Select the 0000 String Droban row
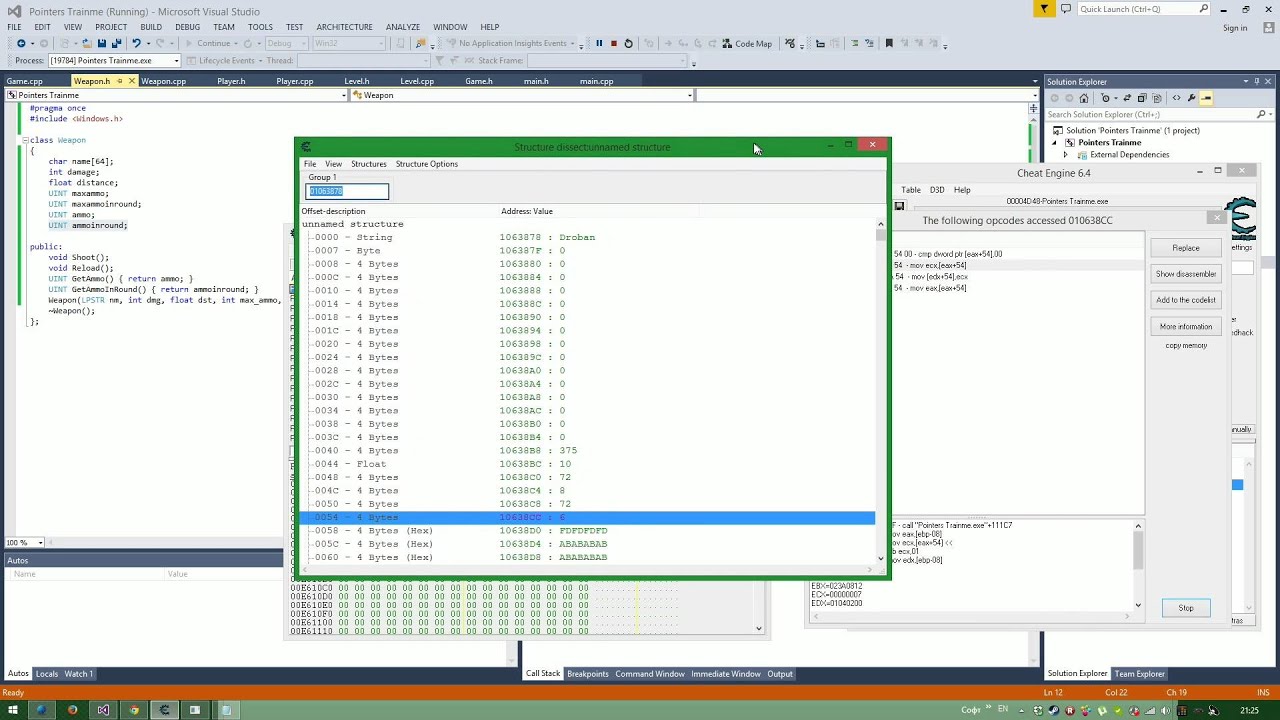The image size is (1280, 720). [x=587, y=237]
